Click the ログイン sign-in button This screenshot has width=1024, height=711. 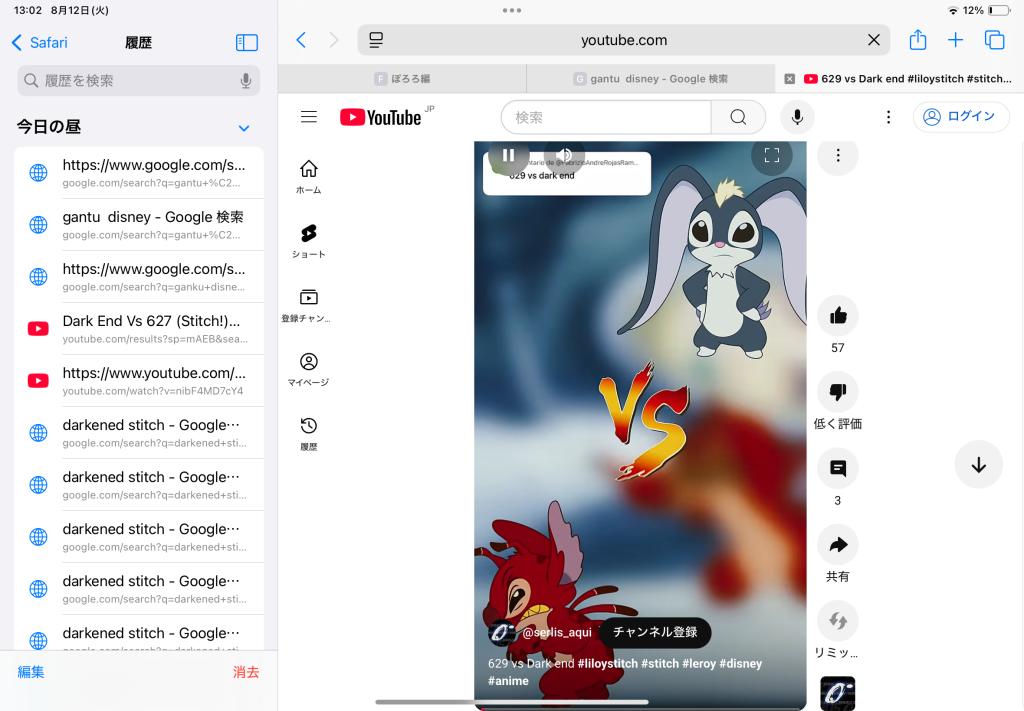960,117
